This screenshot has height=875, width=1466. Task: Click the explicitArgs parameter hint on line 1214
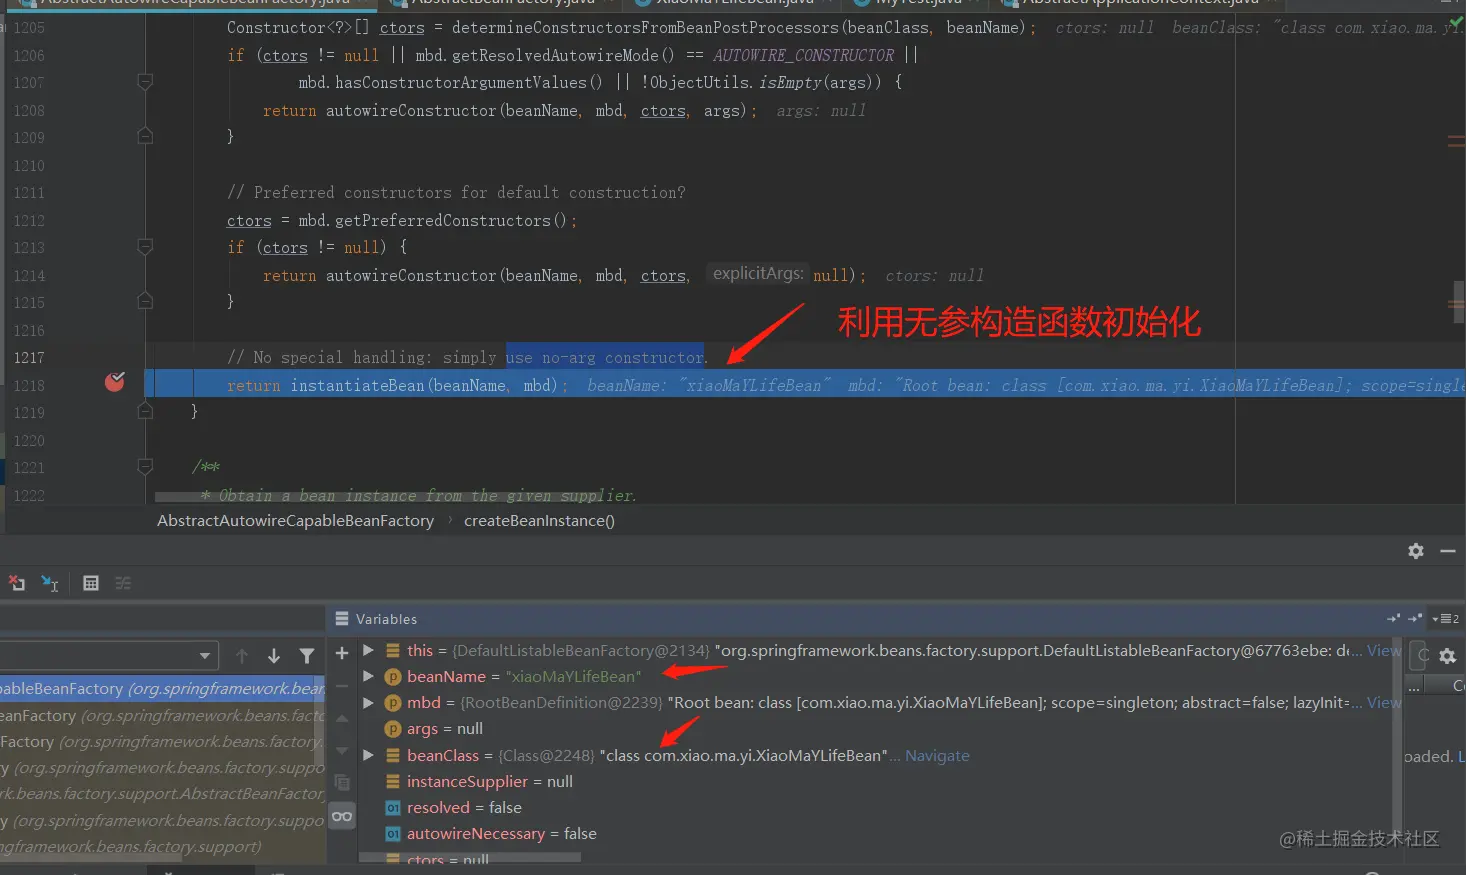[x=758, y=273]
